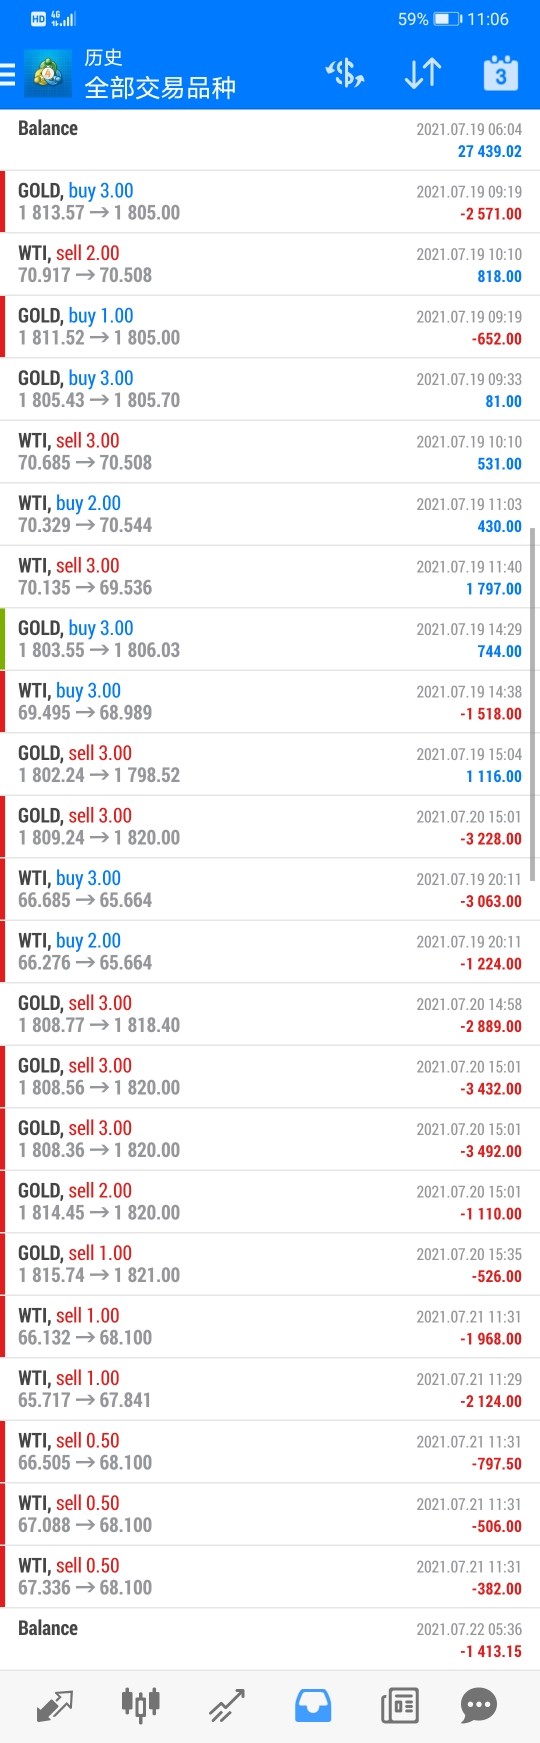
Task: Open the News tab icon
Action: click(399, 1705)
